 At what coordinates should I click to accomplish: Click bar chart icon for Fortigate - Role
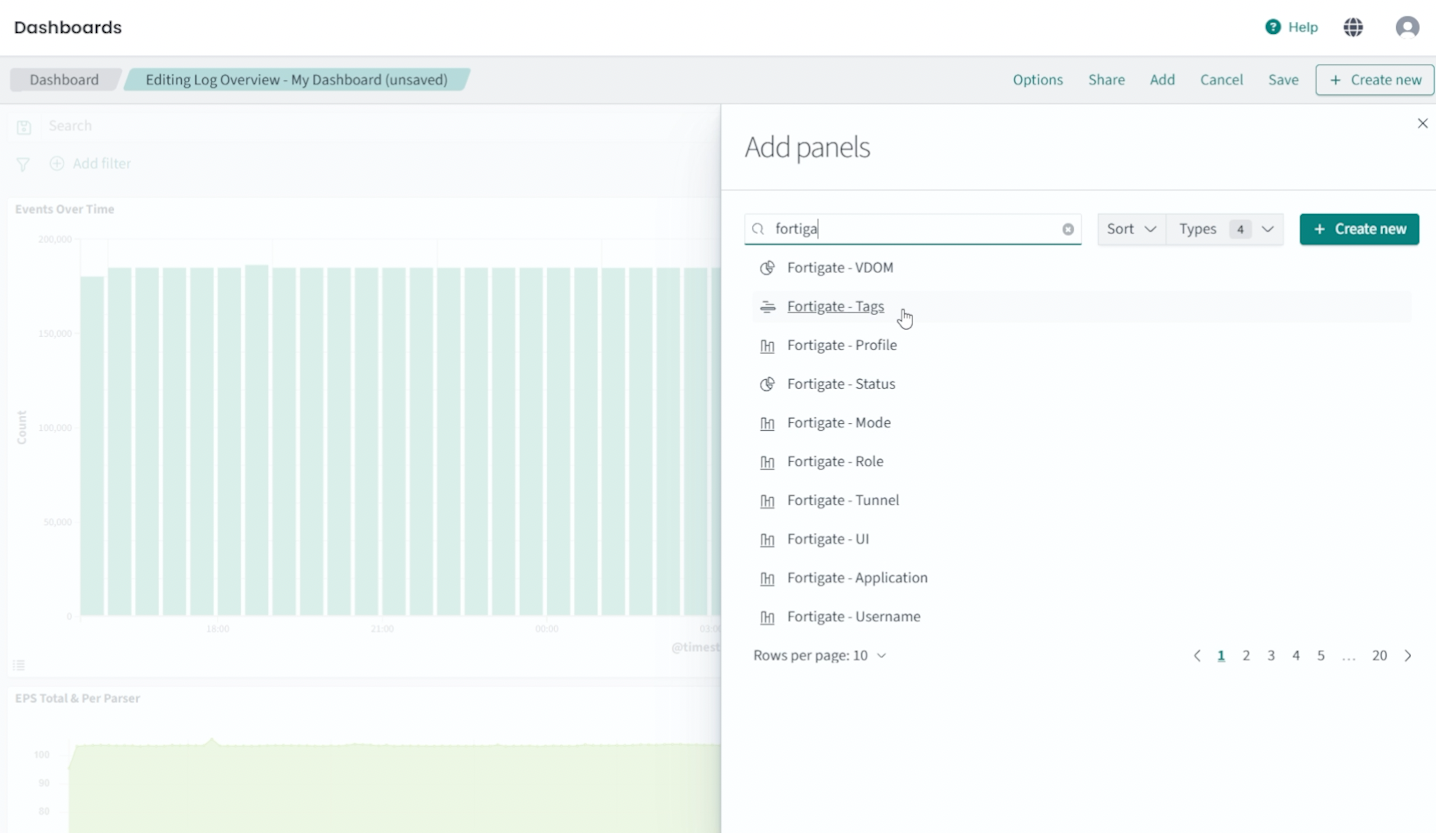(768, 462)
